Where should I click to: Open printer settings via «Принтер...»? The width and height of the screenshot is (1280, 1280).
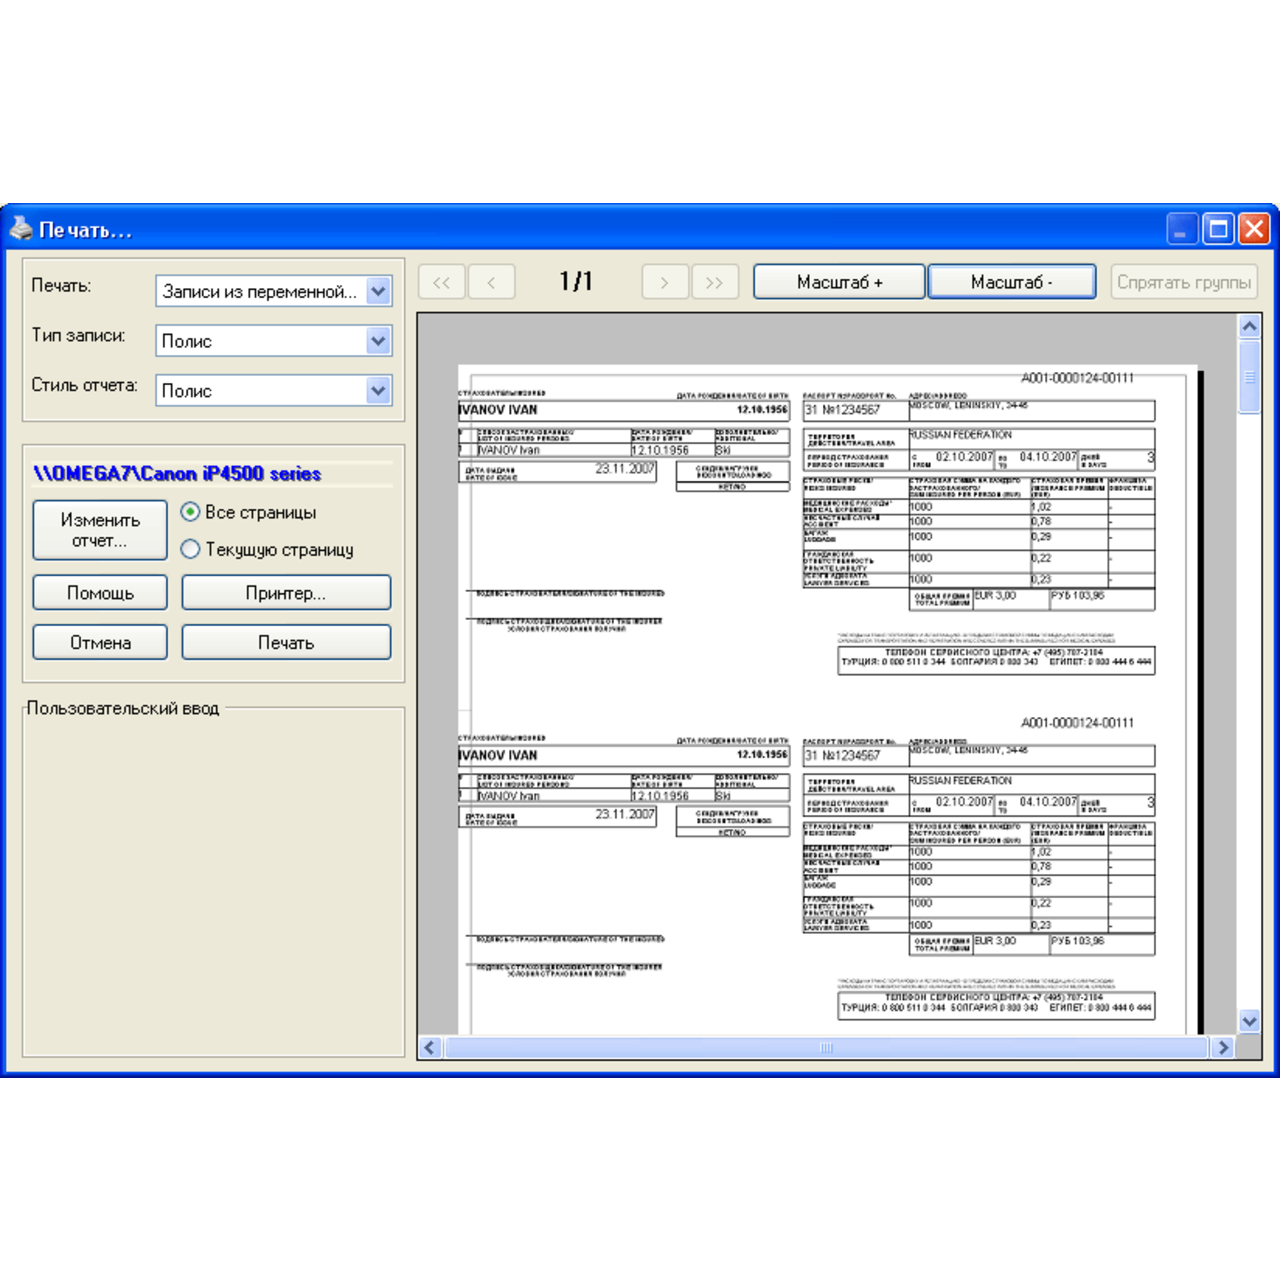coord(286,592)
